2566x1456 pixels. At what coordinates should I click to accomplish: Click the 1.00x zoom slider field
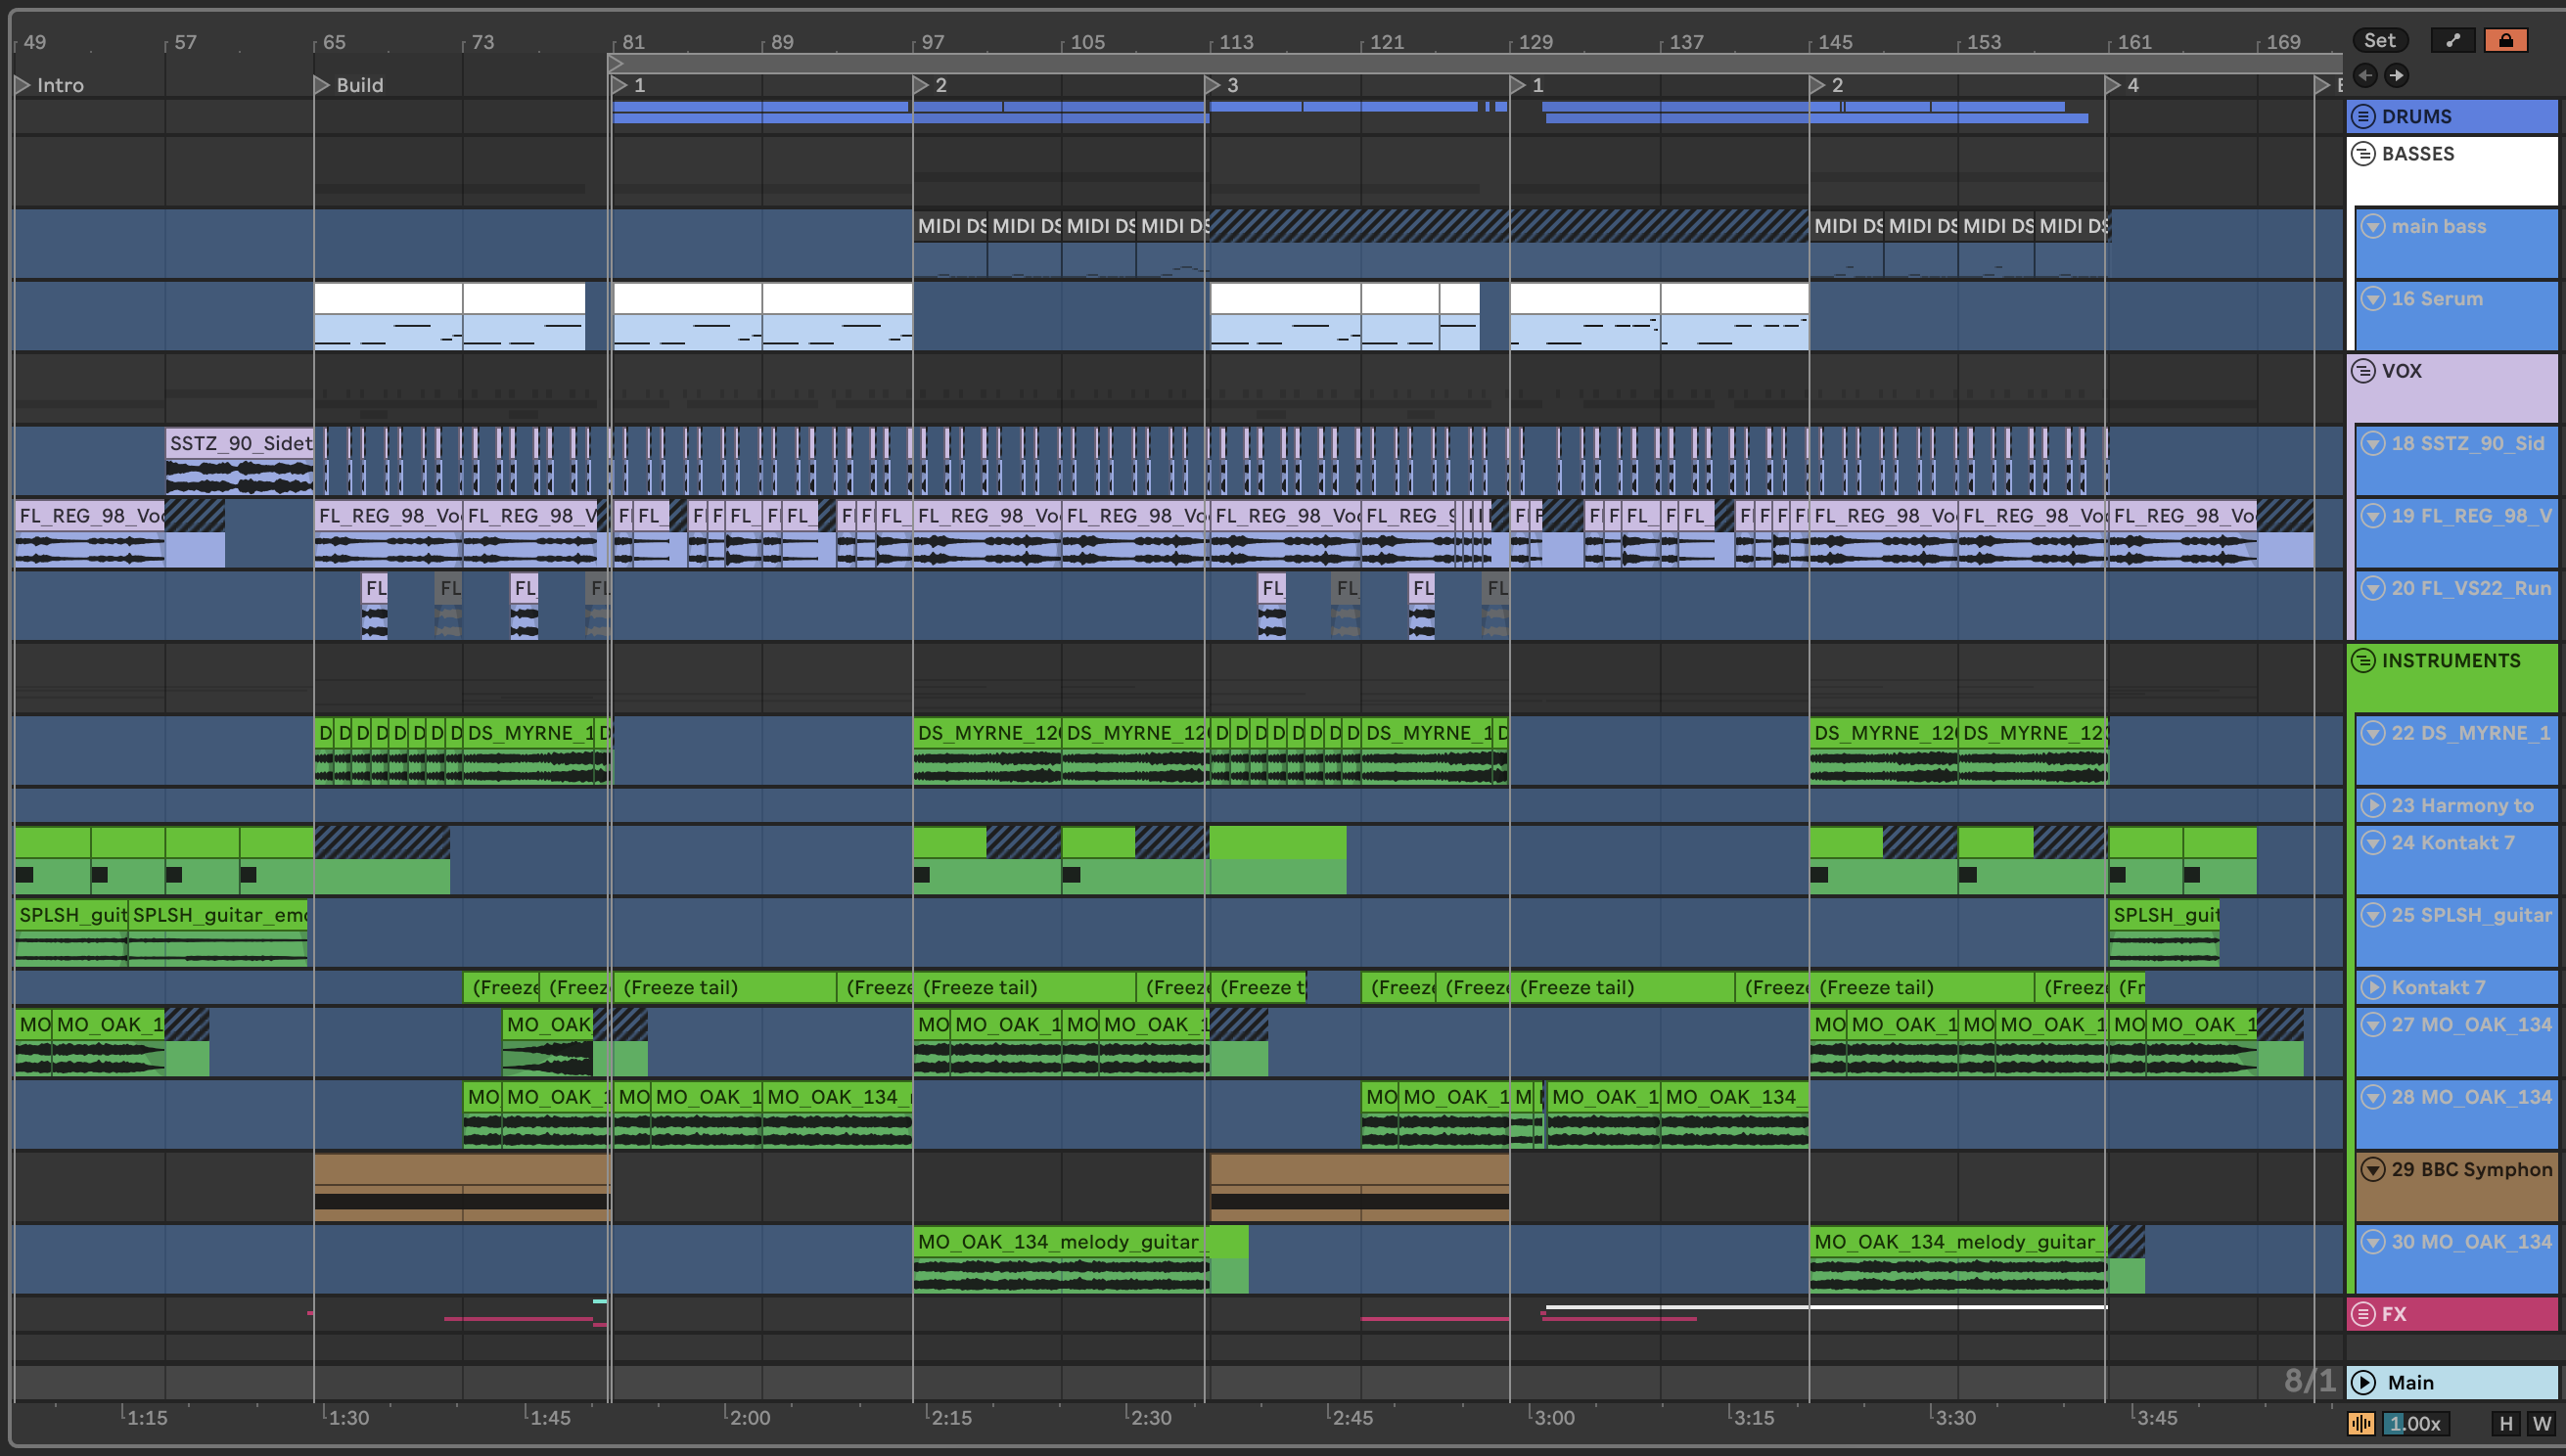tap(2414, 1423)
